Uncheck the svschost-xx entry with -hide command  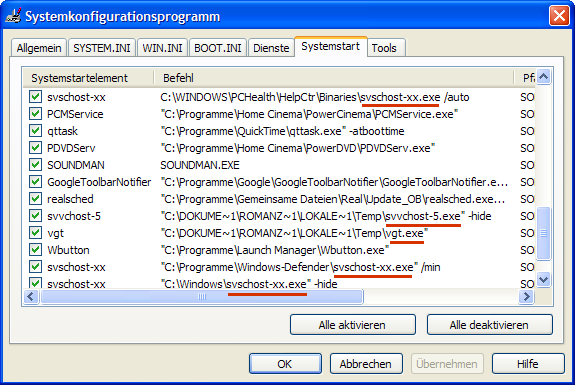(x=36, y=283)
